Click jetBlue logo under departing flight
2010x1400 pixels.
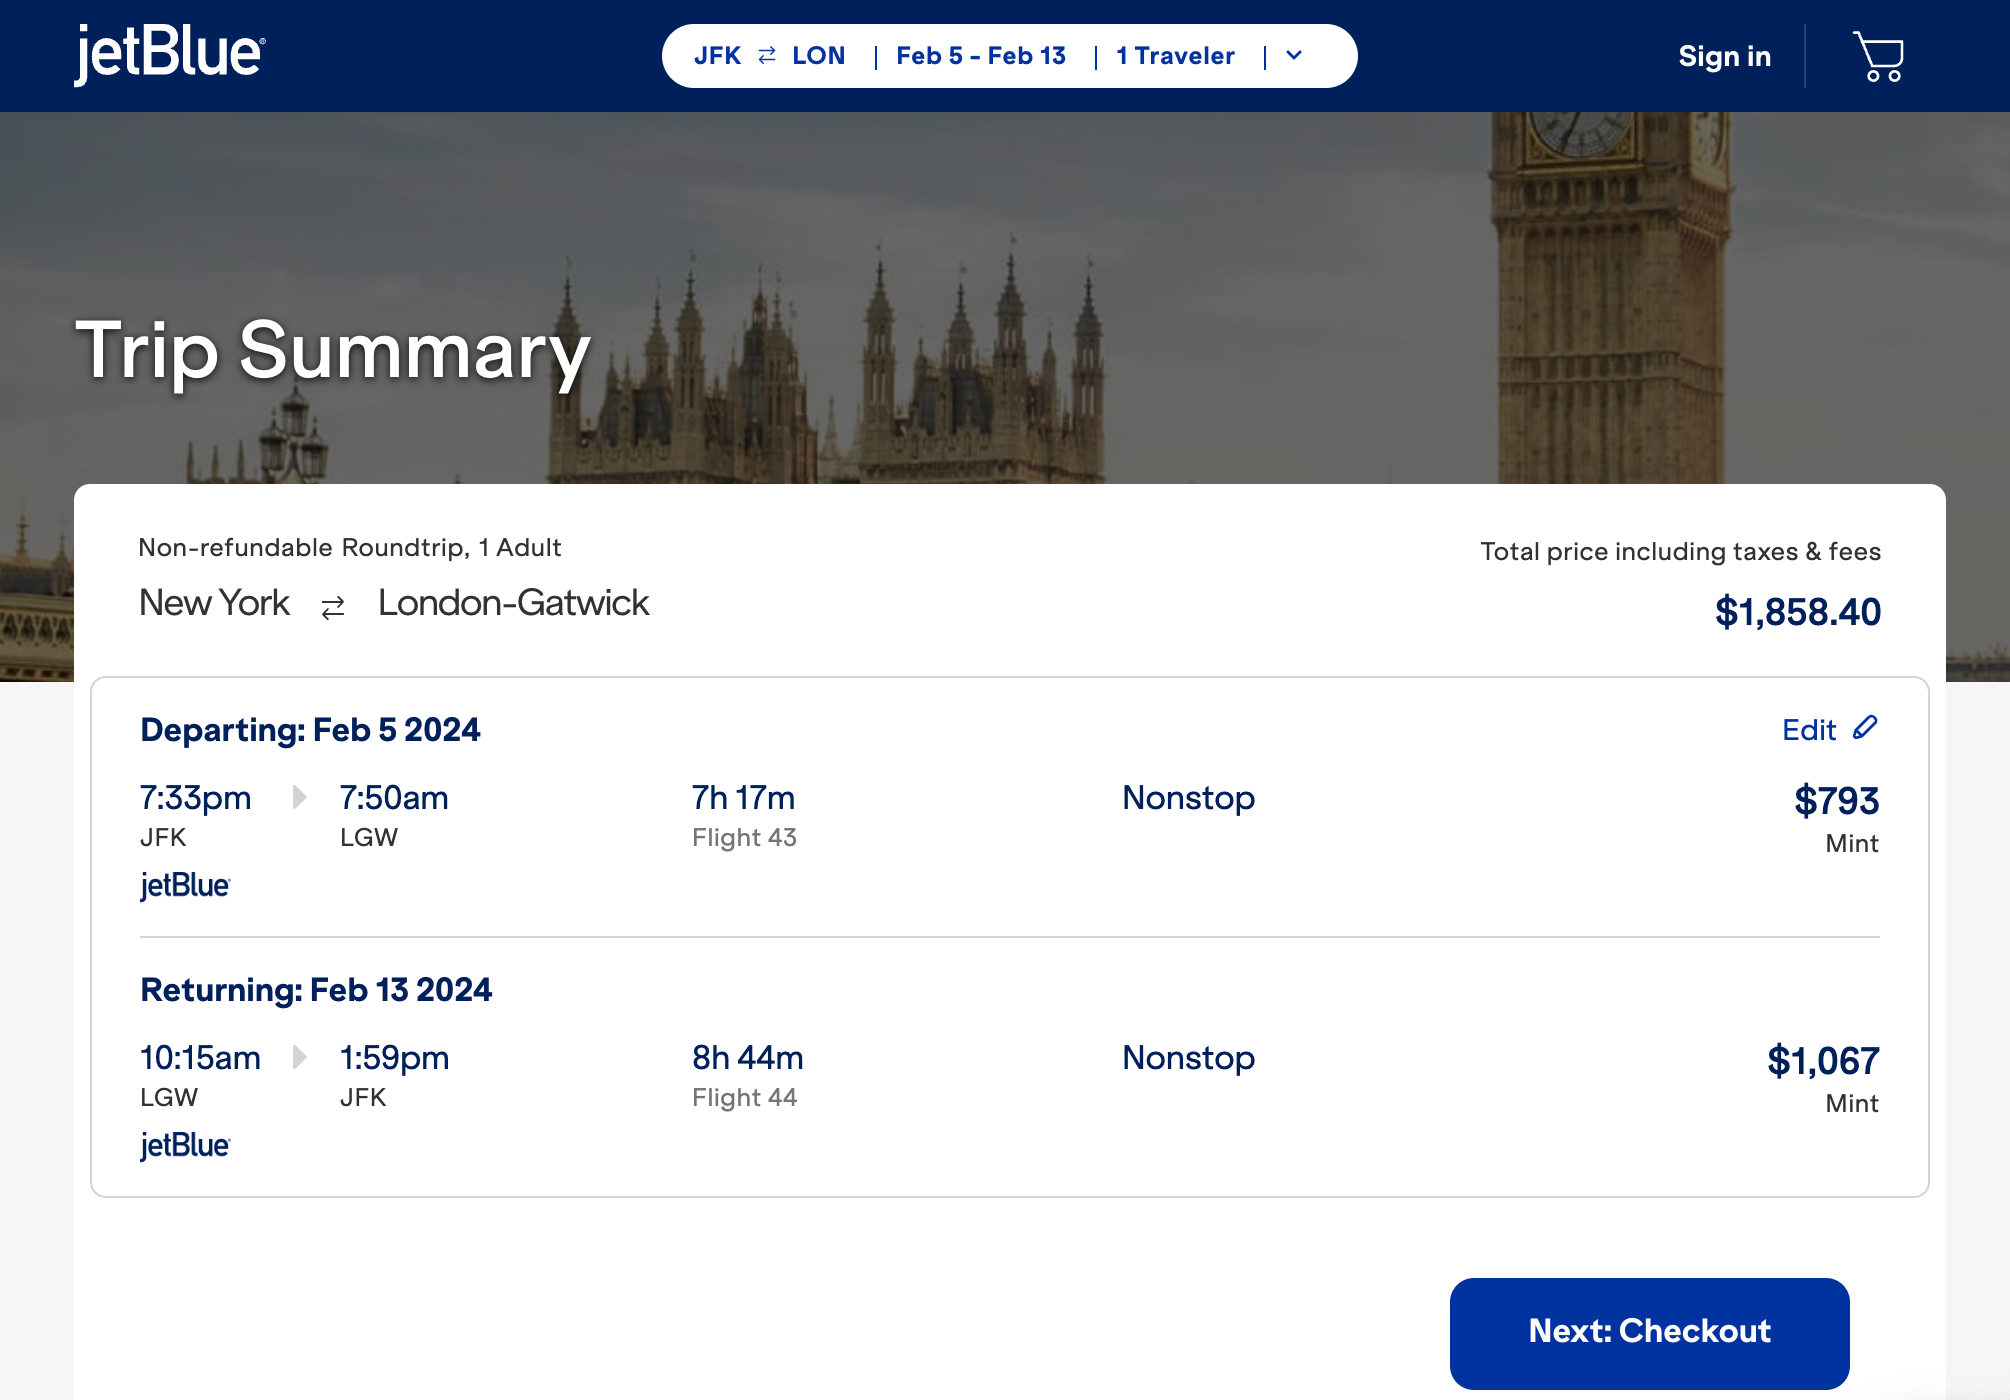(185, 885)
